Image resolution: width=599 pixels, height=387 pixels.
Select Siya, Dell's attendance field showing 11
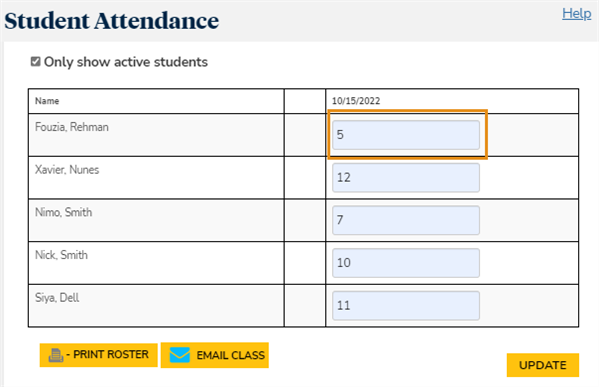pyautogui.click(x=406, y=306)
